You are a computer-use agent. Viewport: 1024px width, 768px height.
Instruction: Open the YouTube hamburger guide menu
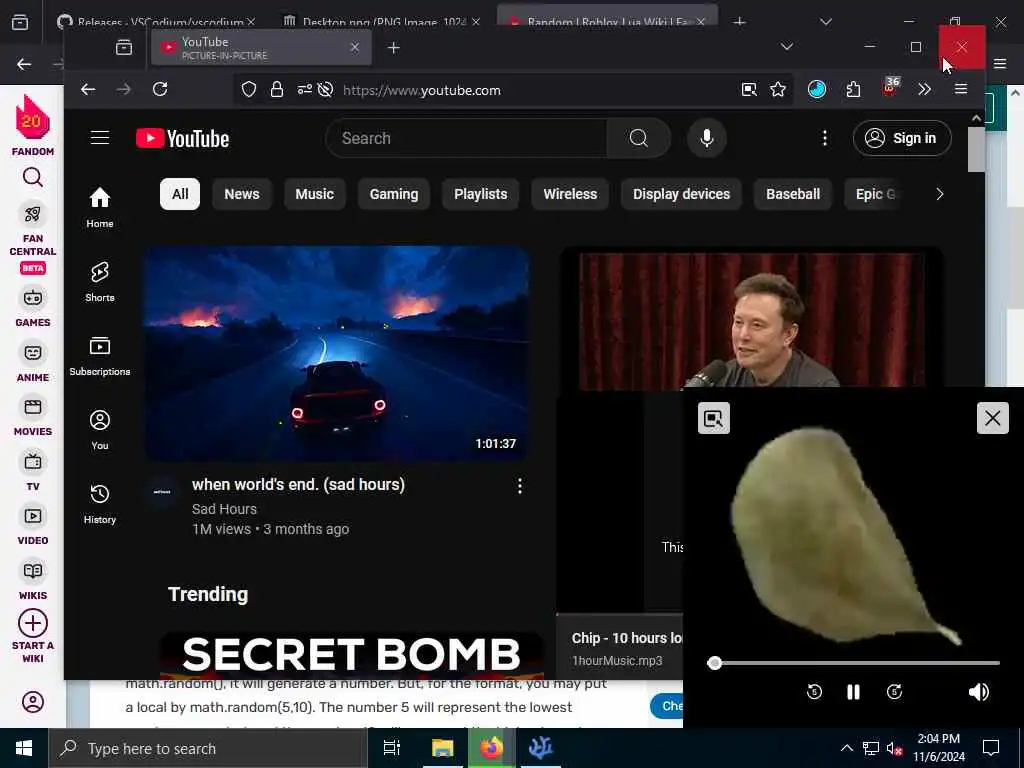tap(100, 138)
